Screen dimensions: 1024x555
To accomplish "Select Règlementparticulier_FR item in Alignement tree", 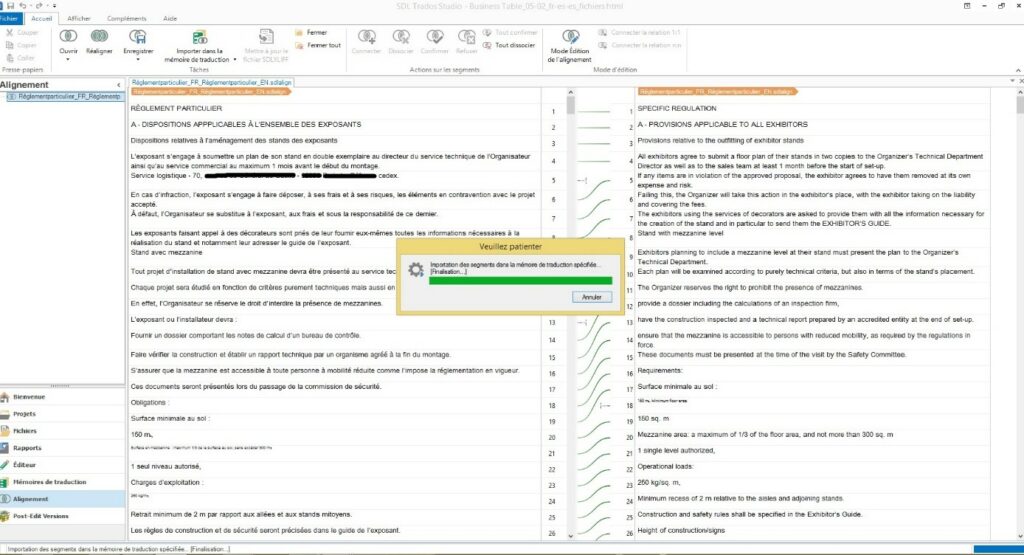I will 64,97.
